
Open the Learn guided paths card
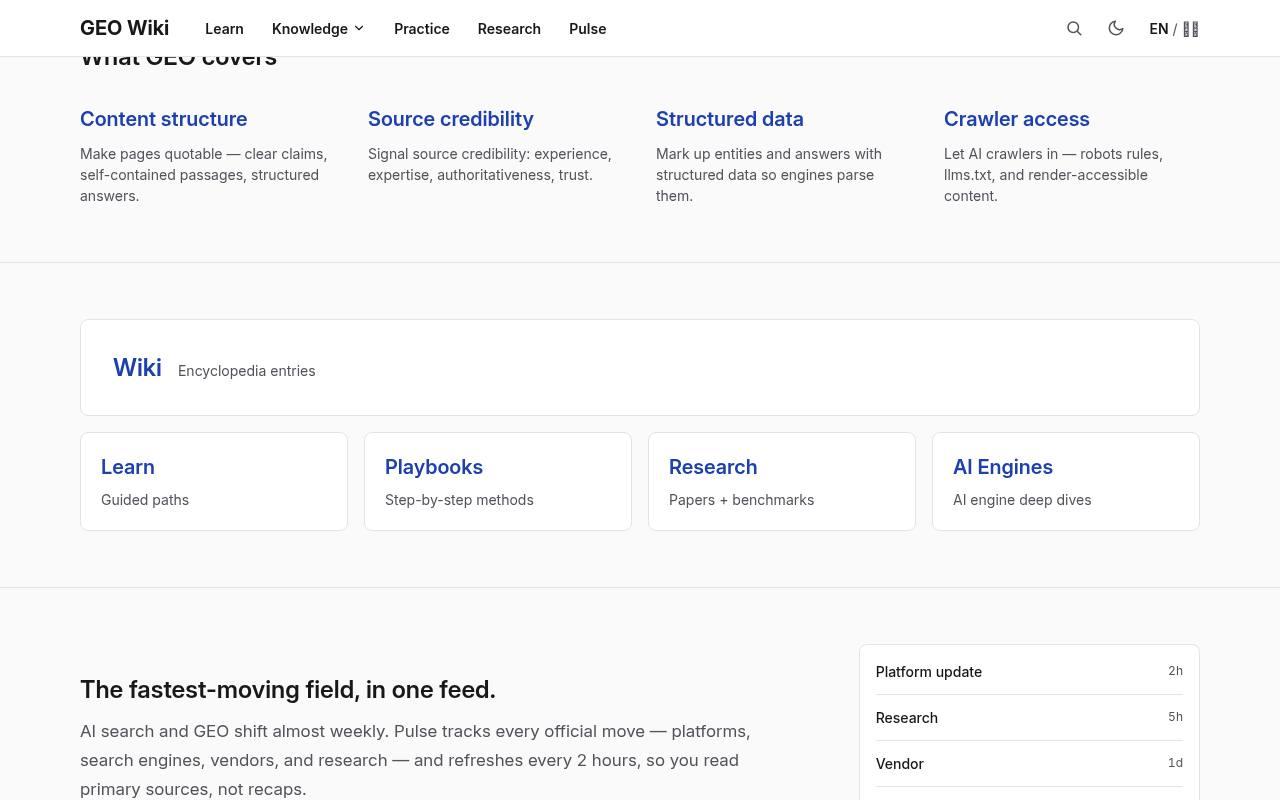pos(214,481)
